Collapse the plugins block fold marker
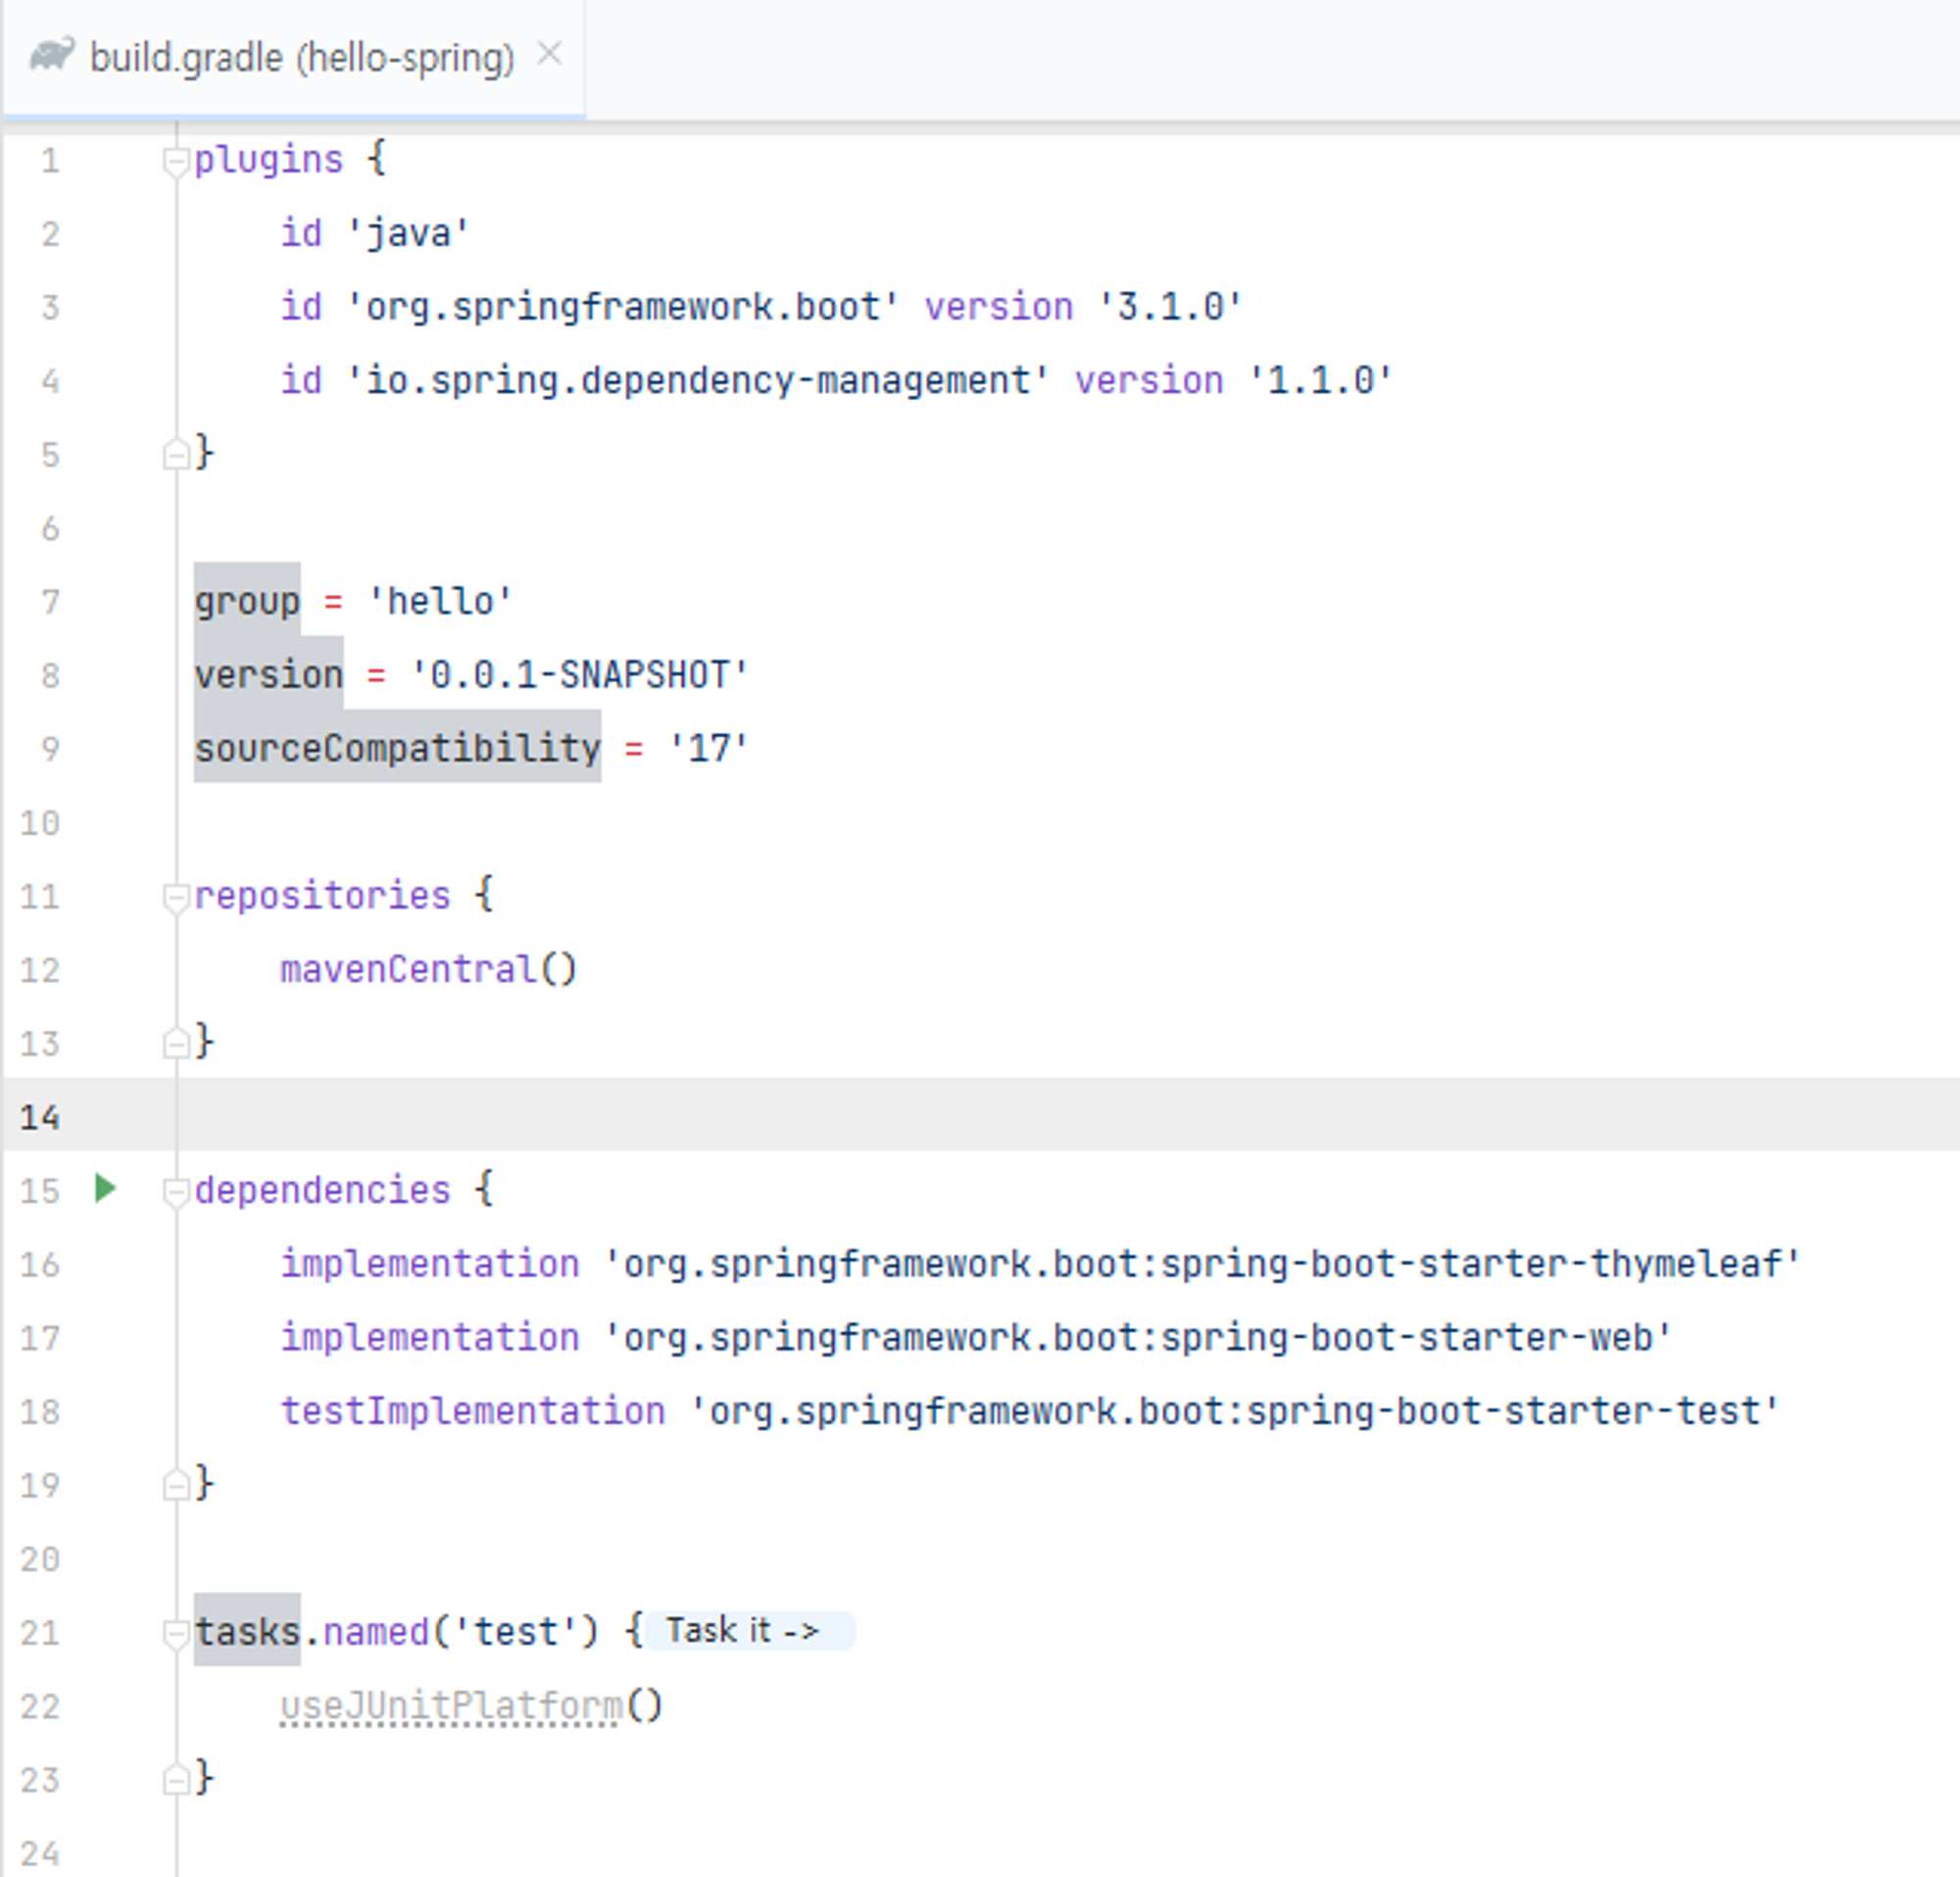The height and width of the screenshot is (1877, 1960). click(175, 161)
